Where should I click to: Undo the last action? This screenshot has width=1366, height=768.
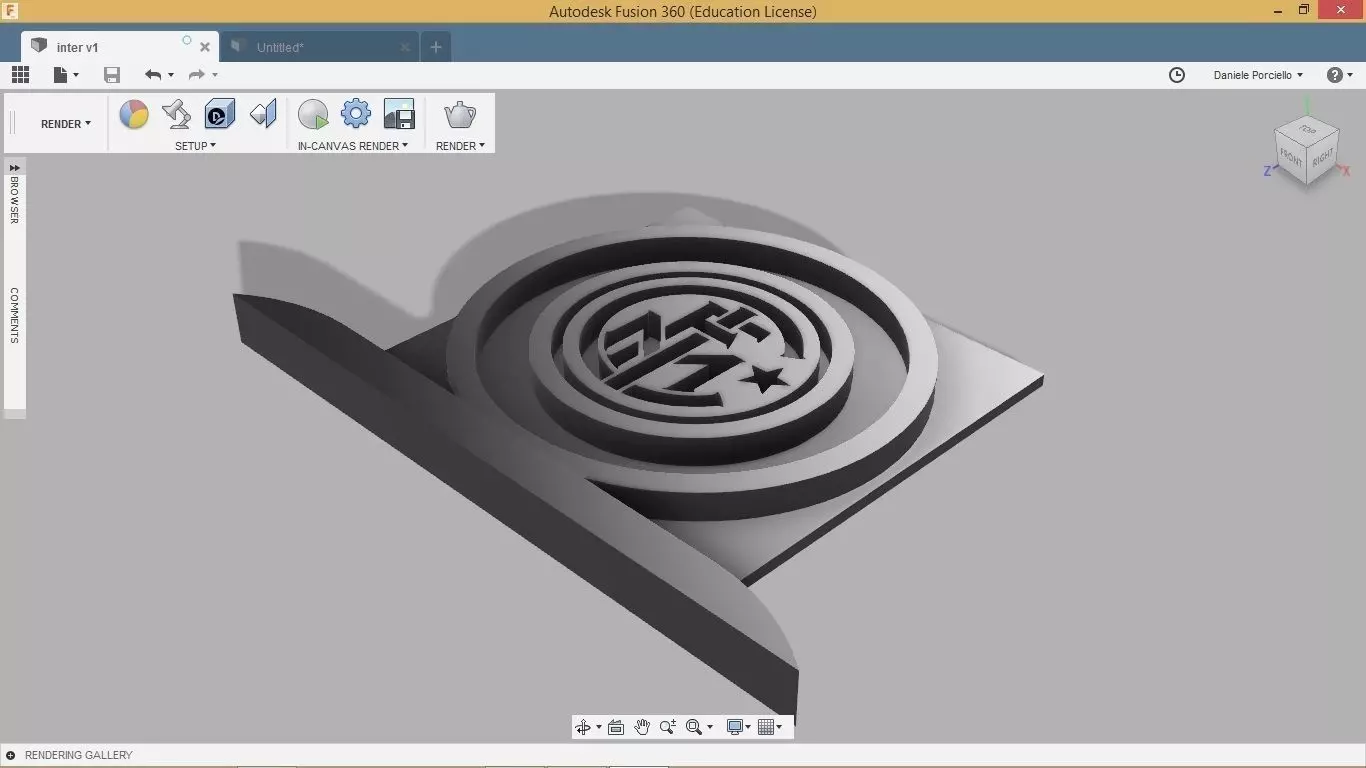coord(152,75)
